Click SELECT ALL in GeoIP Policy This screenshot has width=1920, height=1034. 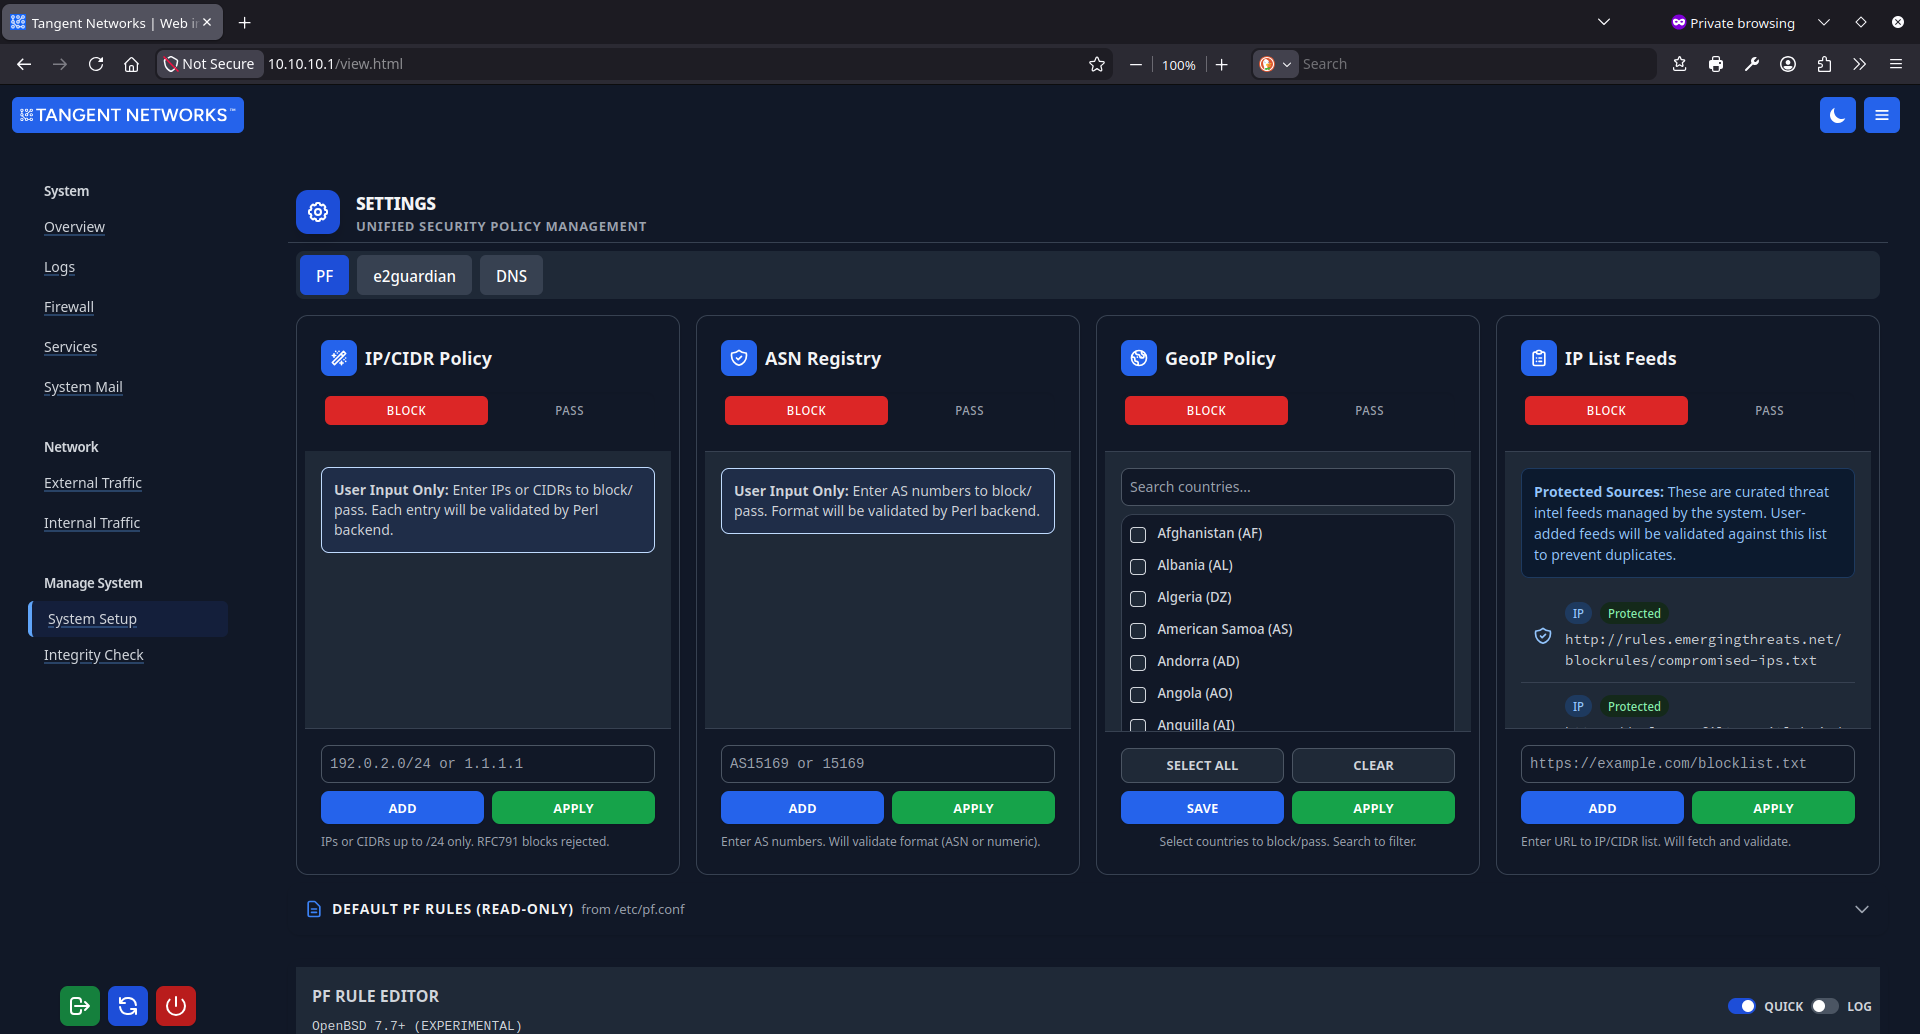click(1201, 765)
